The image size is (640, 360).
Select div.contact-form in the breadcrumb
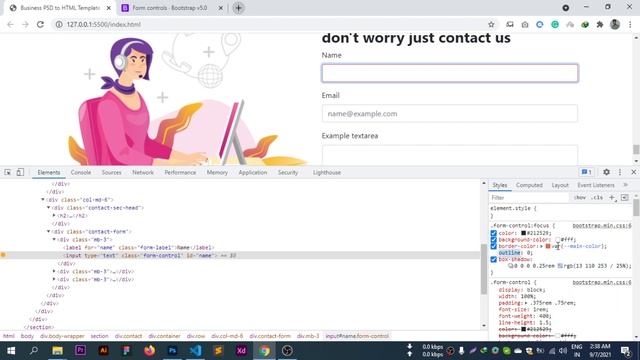(270, 336)
